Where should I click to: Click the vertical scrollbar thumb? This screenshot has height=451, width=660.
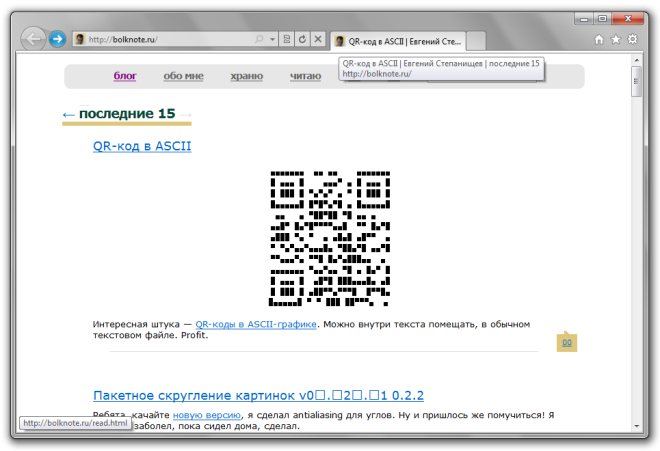[x=637, y=82]
